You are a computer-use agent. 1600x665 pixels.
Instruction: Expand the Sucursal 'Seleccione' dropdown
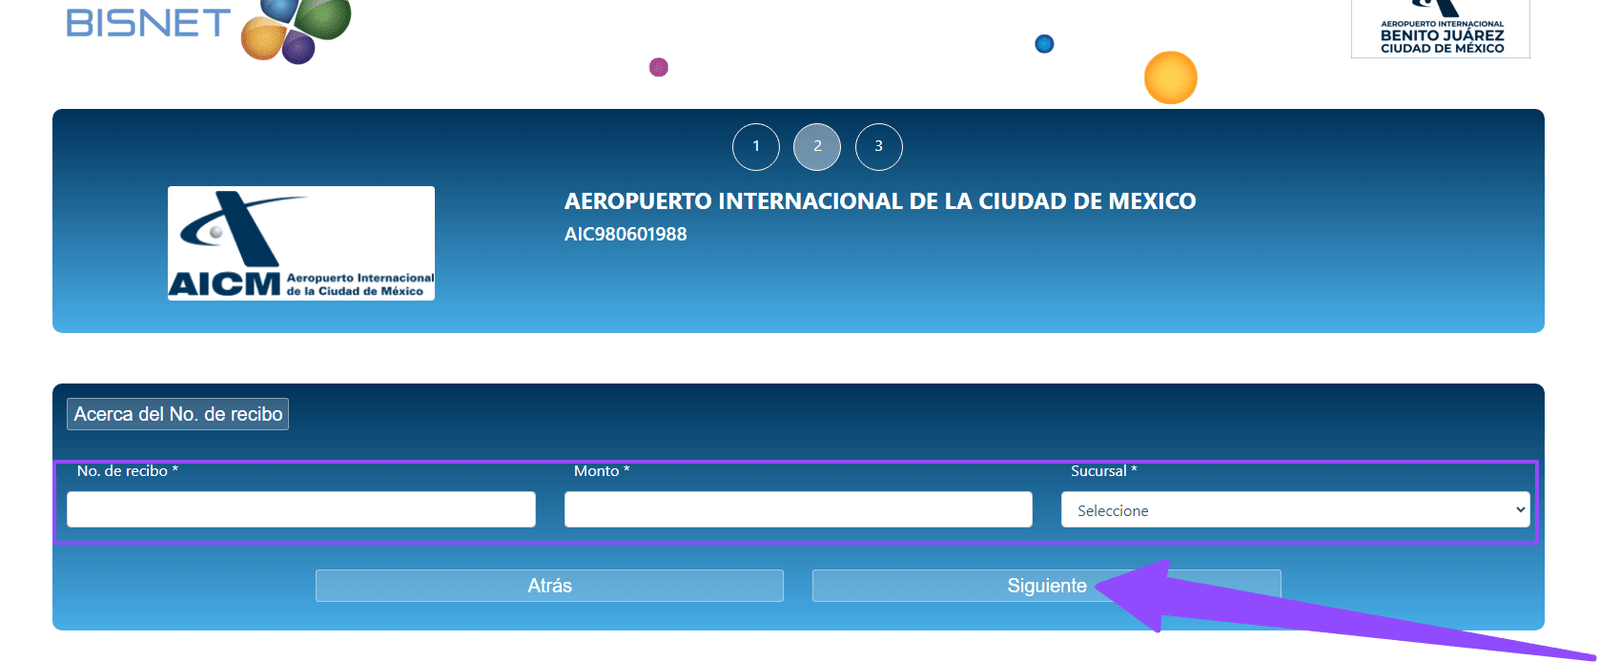click(1295, 509)
